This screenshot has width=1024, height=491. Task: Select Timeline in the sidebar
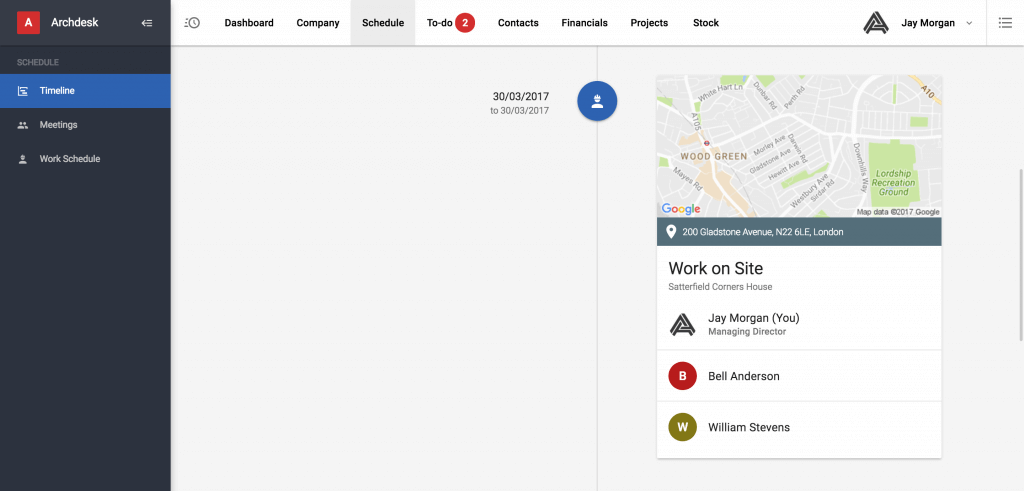click(x=86, y=91)
